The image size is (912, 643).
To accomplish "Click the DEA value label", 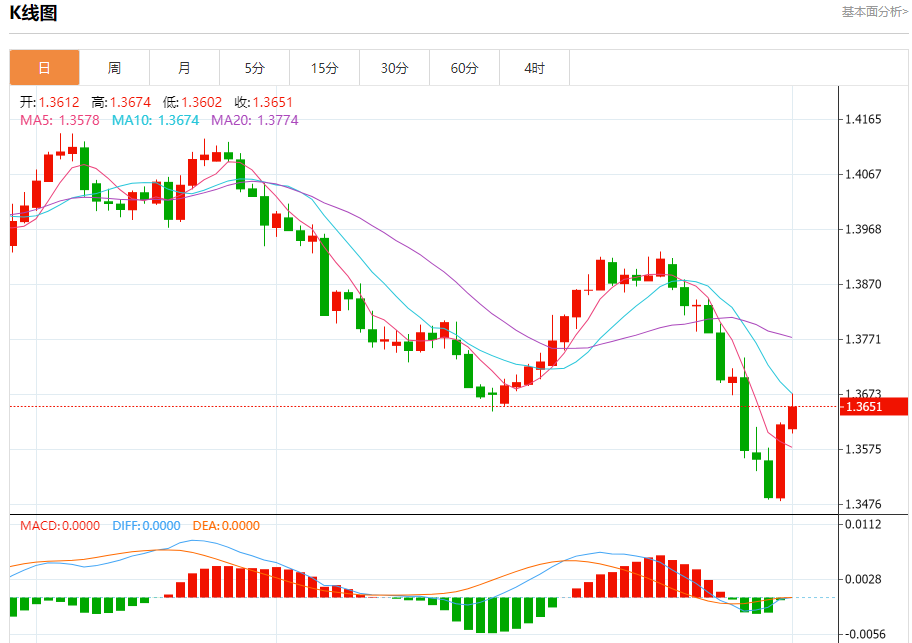I will pyautogui.click(x=225, y=525).
